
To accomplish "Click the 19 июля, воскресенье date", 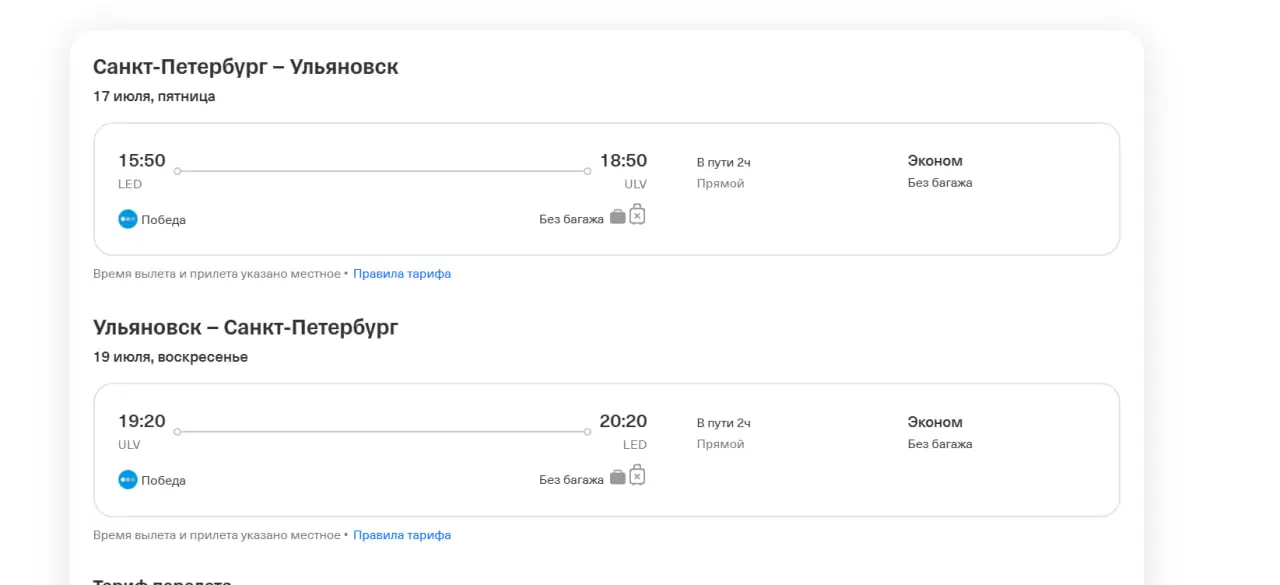I will pos(170,357).
